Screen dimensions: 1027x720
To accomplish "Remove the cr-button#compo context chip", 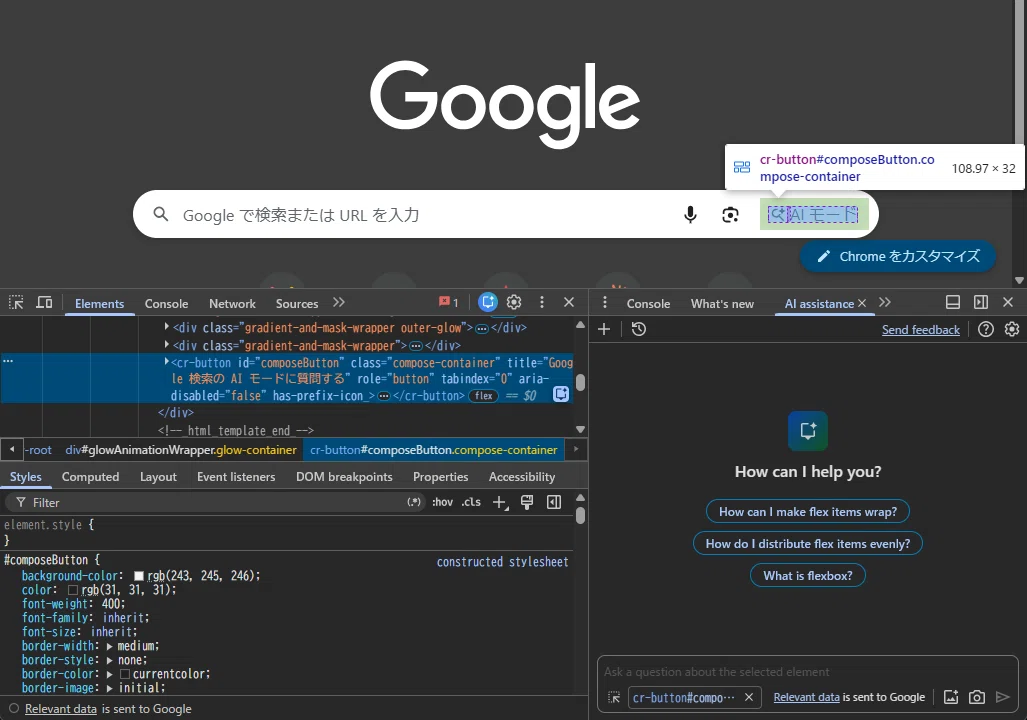I will click(749, 697).
